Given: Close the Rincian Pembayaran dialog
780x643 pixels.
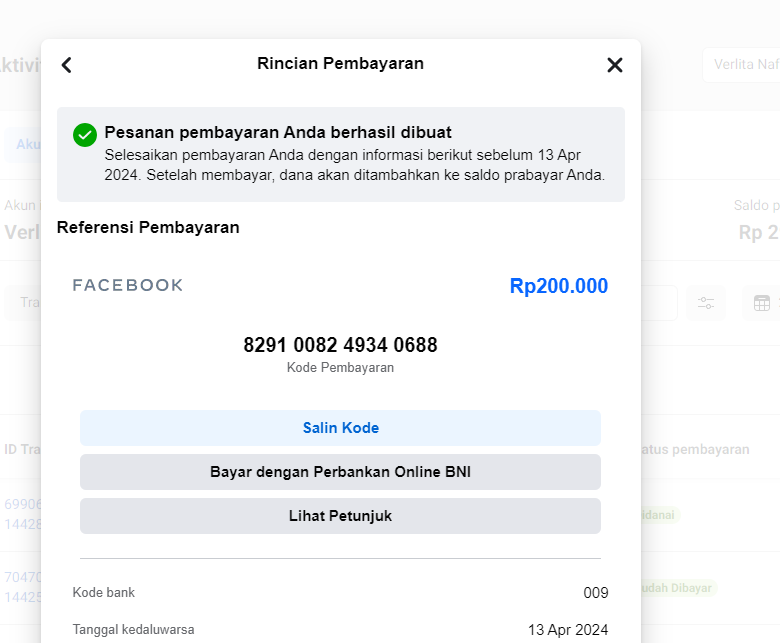Looking at the screenshot, I should [x=614, y=65].
